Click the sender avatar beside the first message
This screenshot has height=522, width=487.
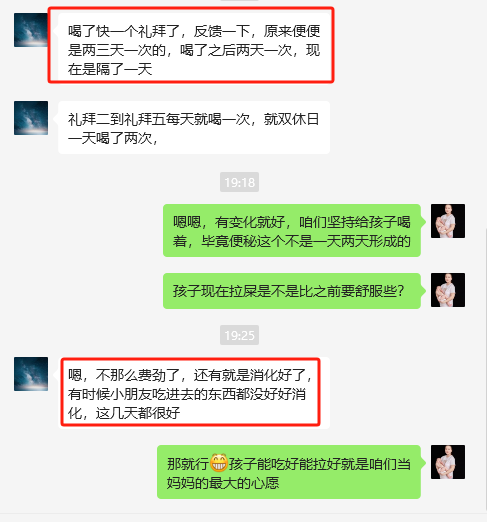(31, 30)
